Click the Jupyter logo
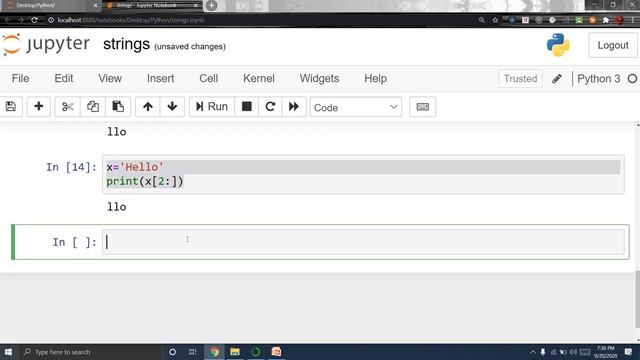The width and height of the screenshot is (640, 360). click(46, 44)
